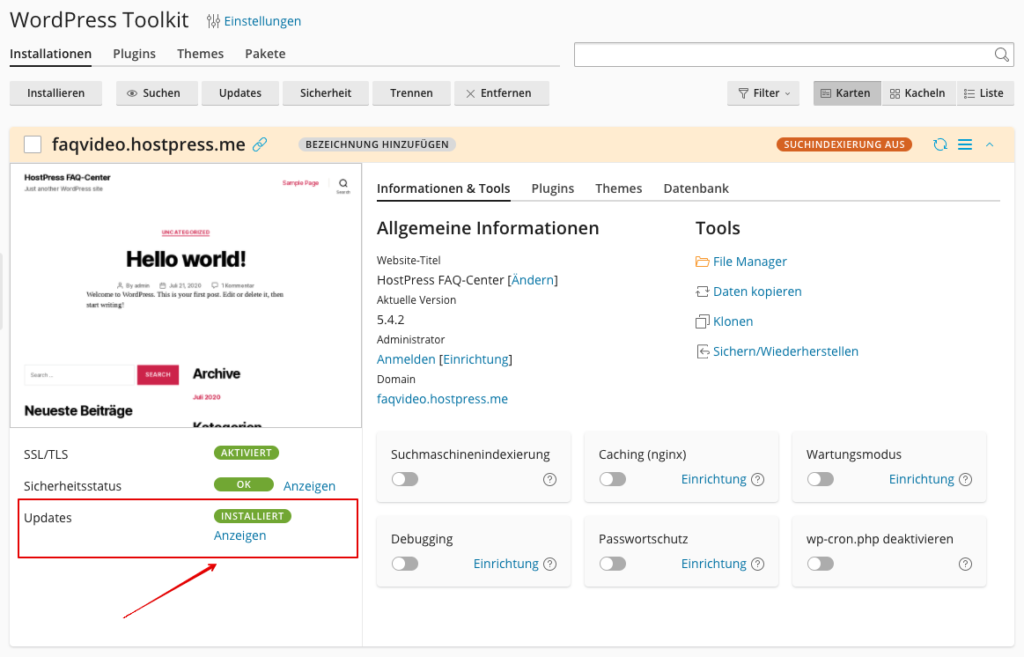The height and width of the screenshot is (657, 1024).
Task: Toggle Caching (nginx) switch
Action: pyautogui.click(x=613, y=479)
